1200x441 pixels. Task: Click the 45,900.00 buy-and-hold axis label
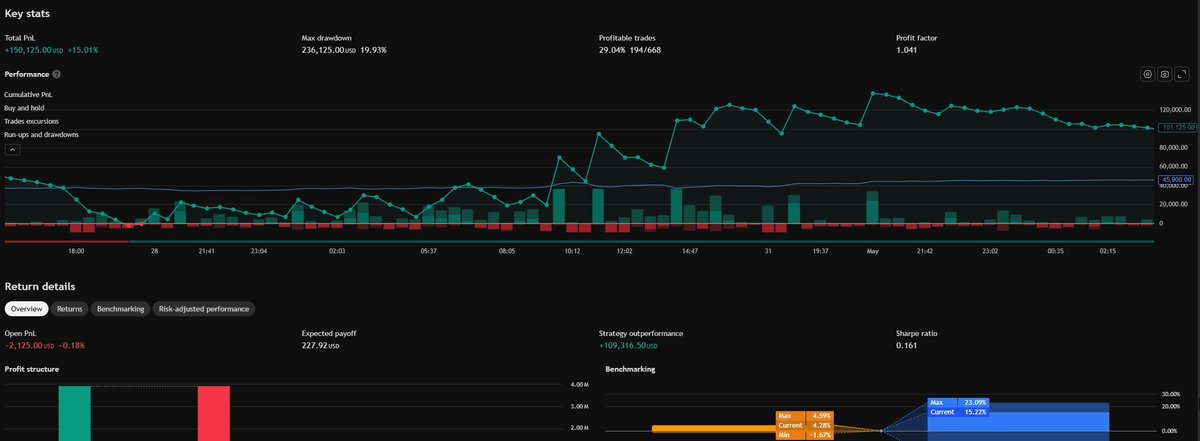1175,180
